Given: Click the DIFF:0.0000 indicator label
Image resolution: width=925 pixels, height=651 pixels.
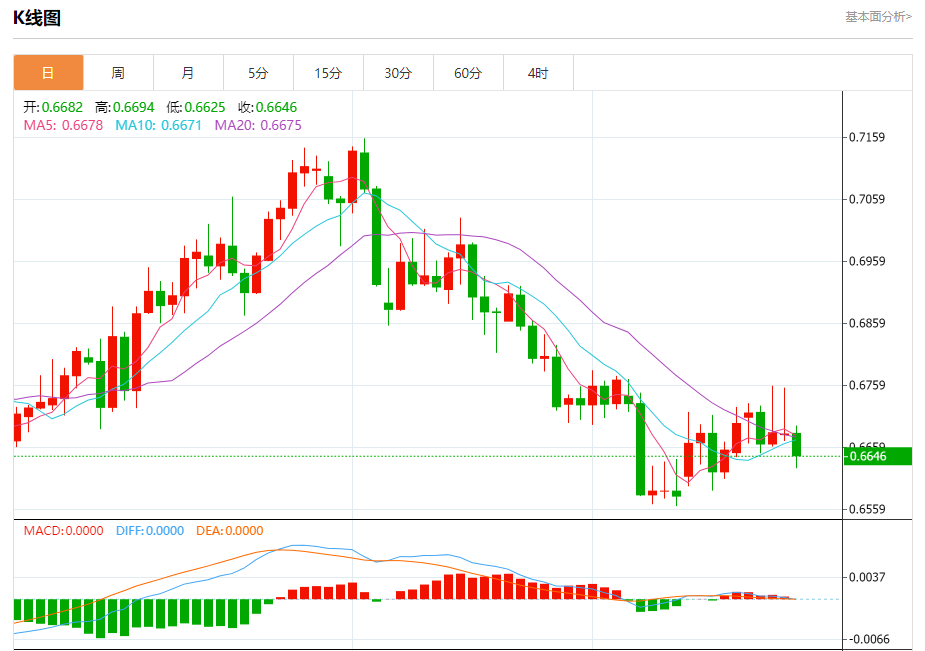Looking at the screenshot, I should pos(150,531).
